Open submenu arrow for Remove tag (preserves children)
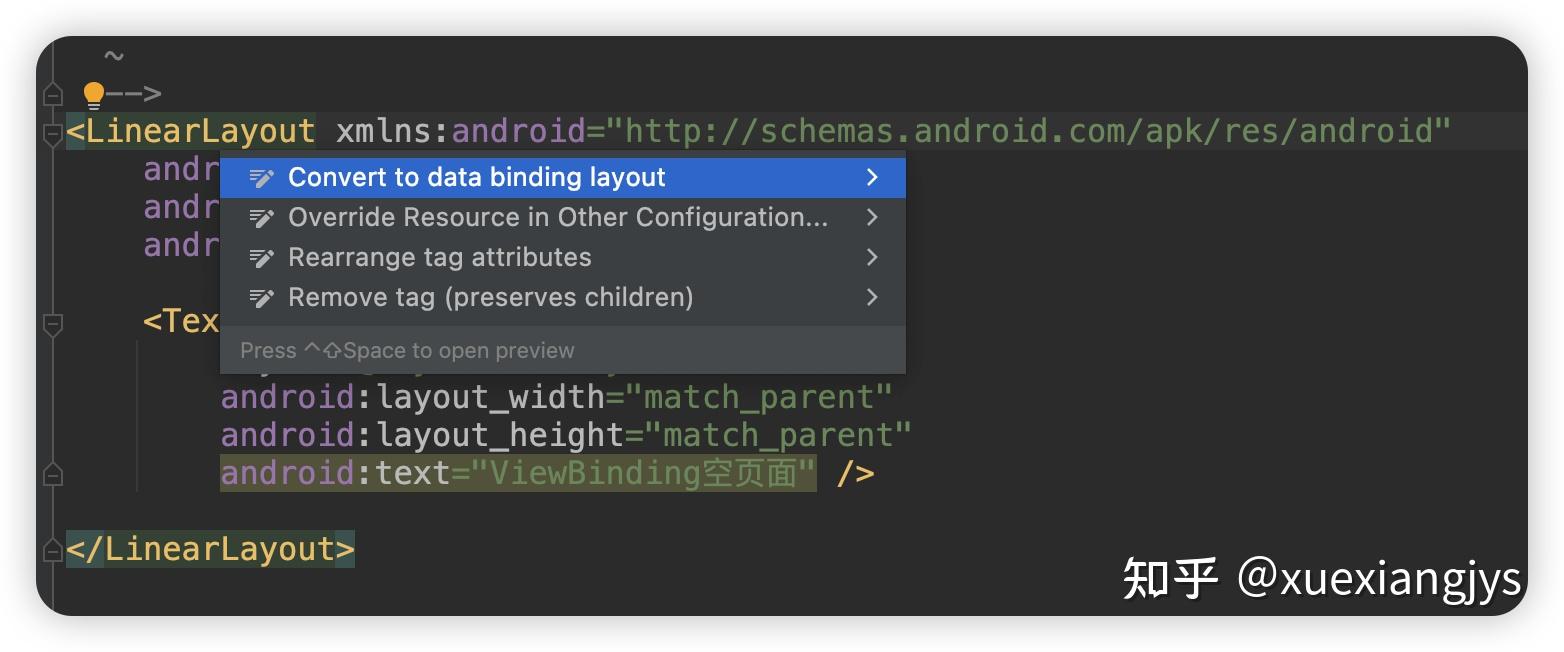 coord(872,298)
